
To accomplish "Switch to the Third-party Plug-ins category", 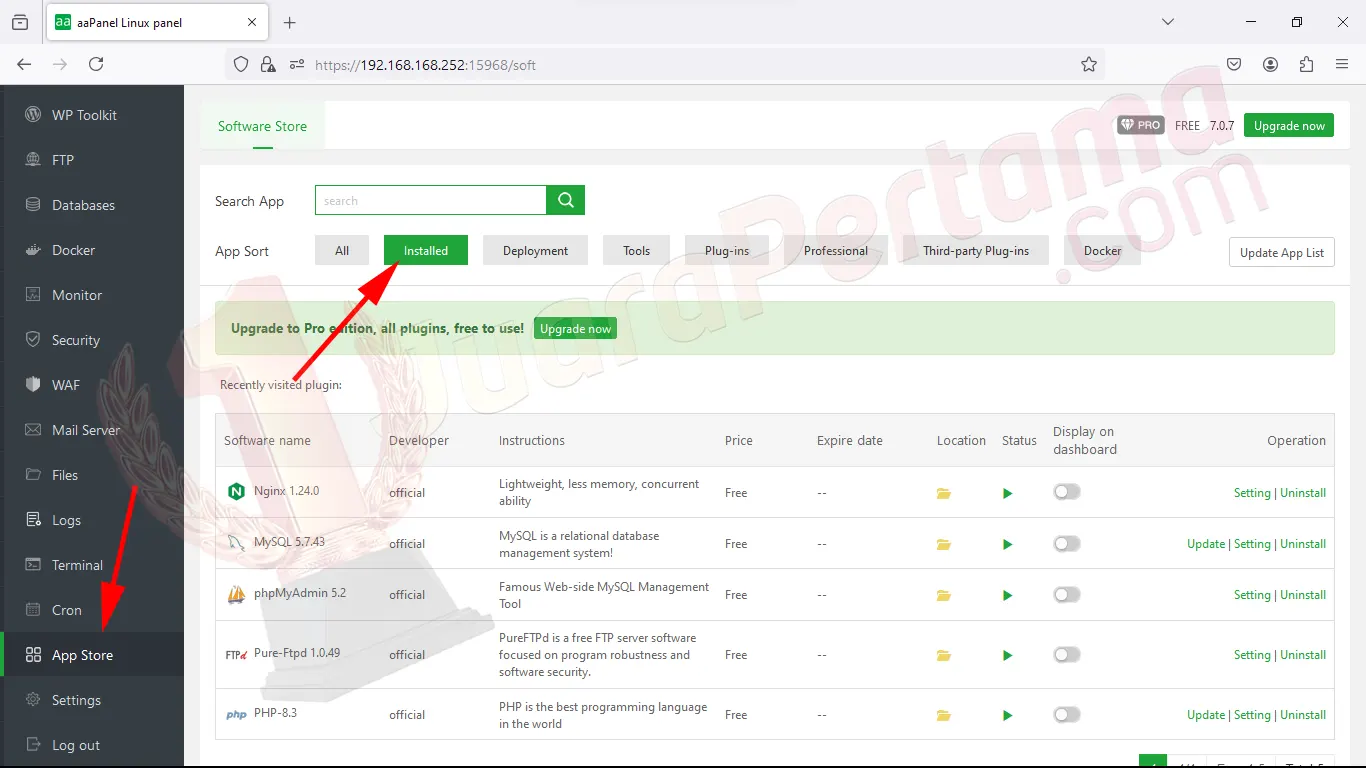I will [974, 250].
